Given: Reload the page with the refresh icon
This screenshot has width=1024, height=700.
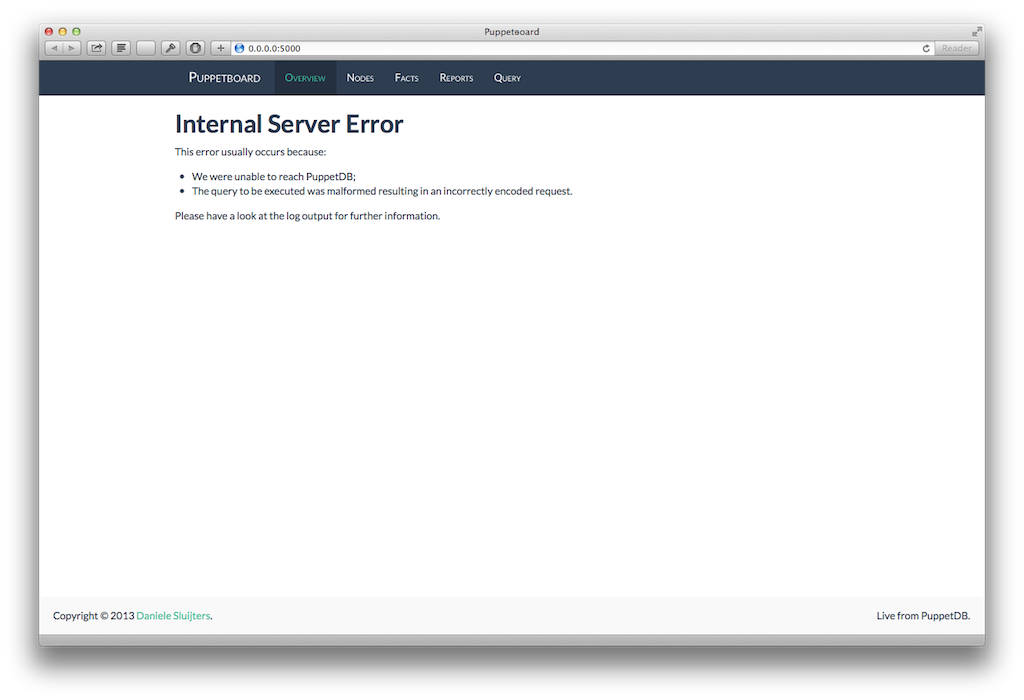Looking at the screenshot, I should [x=926, y=48].
